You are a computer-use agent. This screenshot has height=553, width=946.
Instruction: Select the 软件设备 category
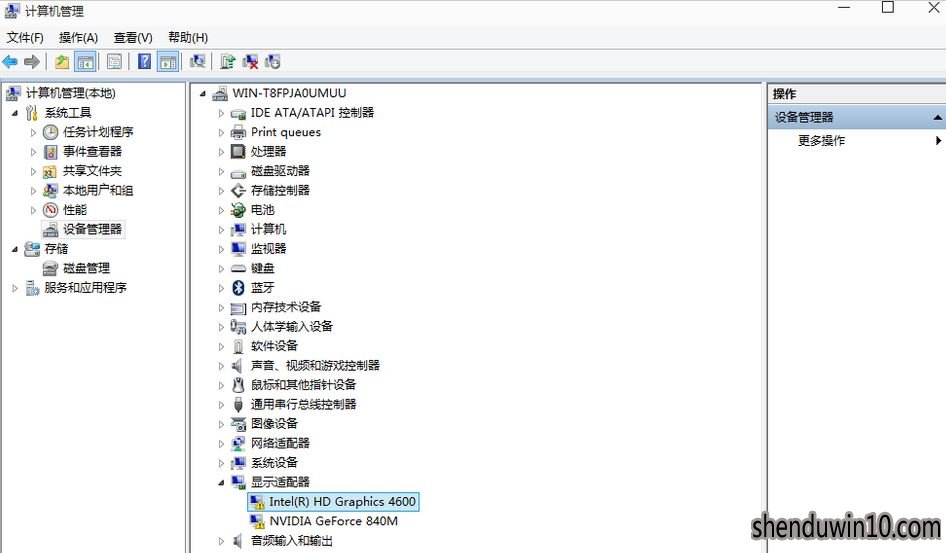click(275, 346)
